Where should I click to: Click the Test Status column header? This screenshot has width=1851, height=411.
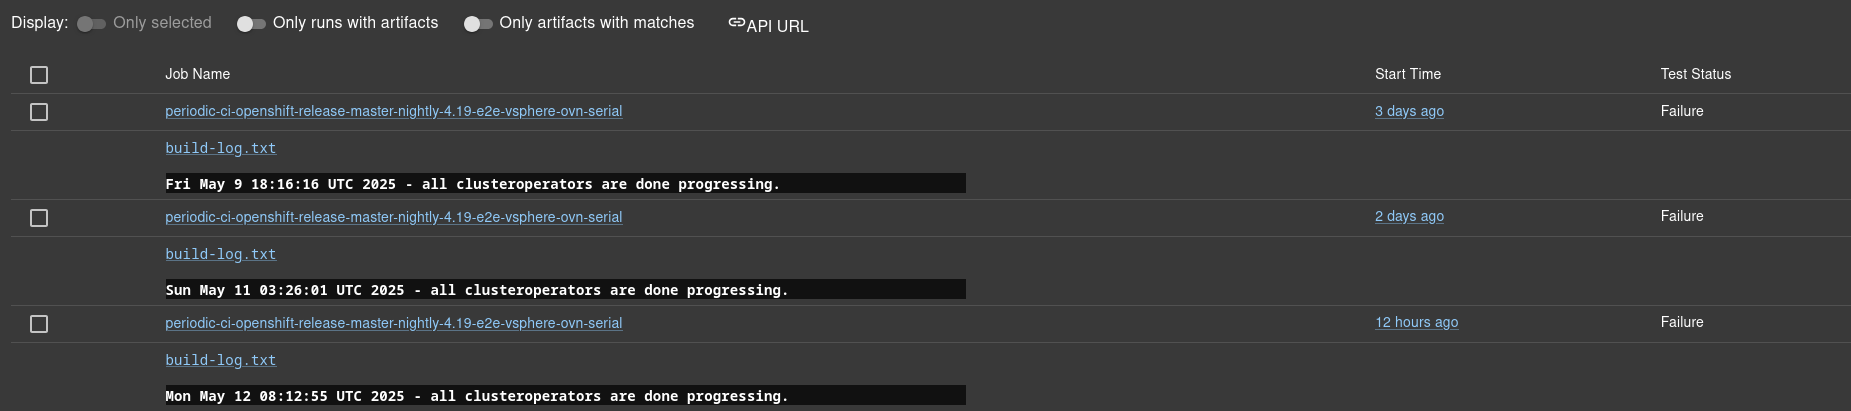coord(1695,74)
